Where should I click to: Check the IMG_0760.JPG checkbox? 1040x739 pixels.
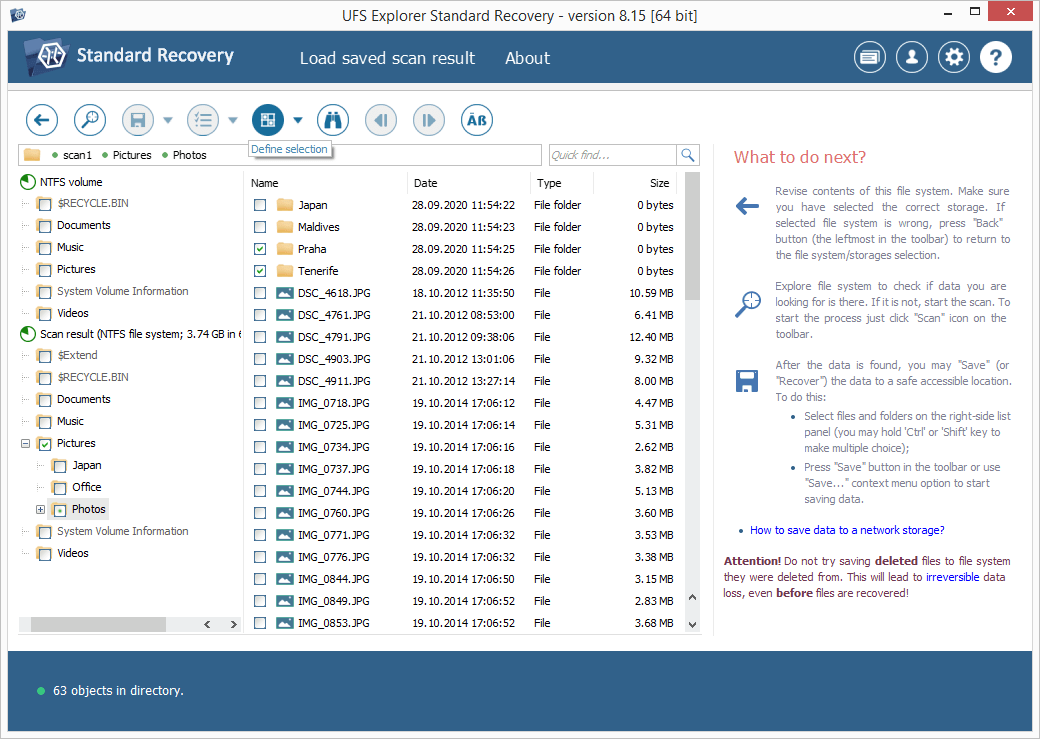coord(260,513)
